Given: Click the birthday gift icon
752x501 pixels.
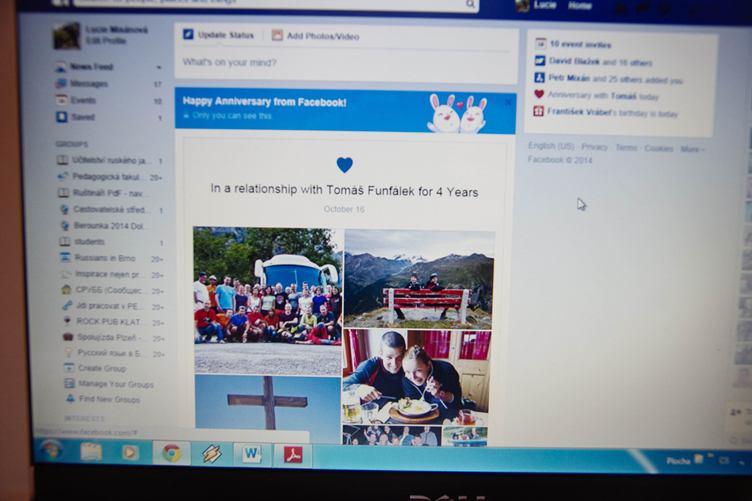Looking at the screenshot, I should (539, 111).
